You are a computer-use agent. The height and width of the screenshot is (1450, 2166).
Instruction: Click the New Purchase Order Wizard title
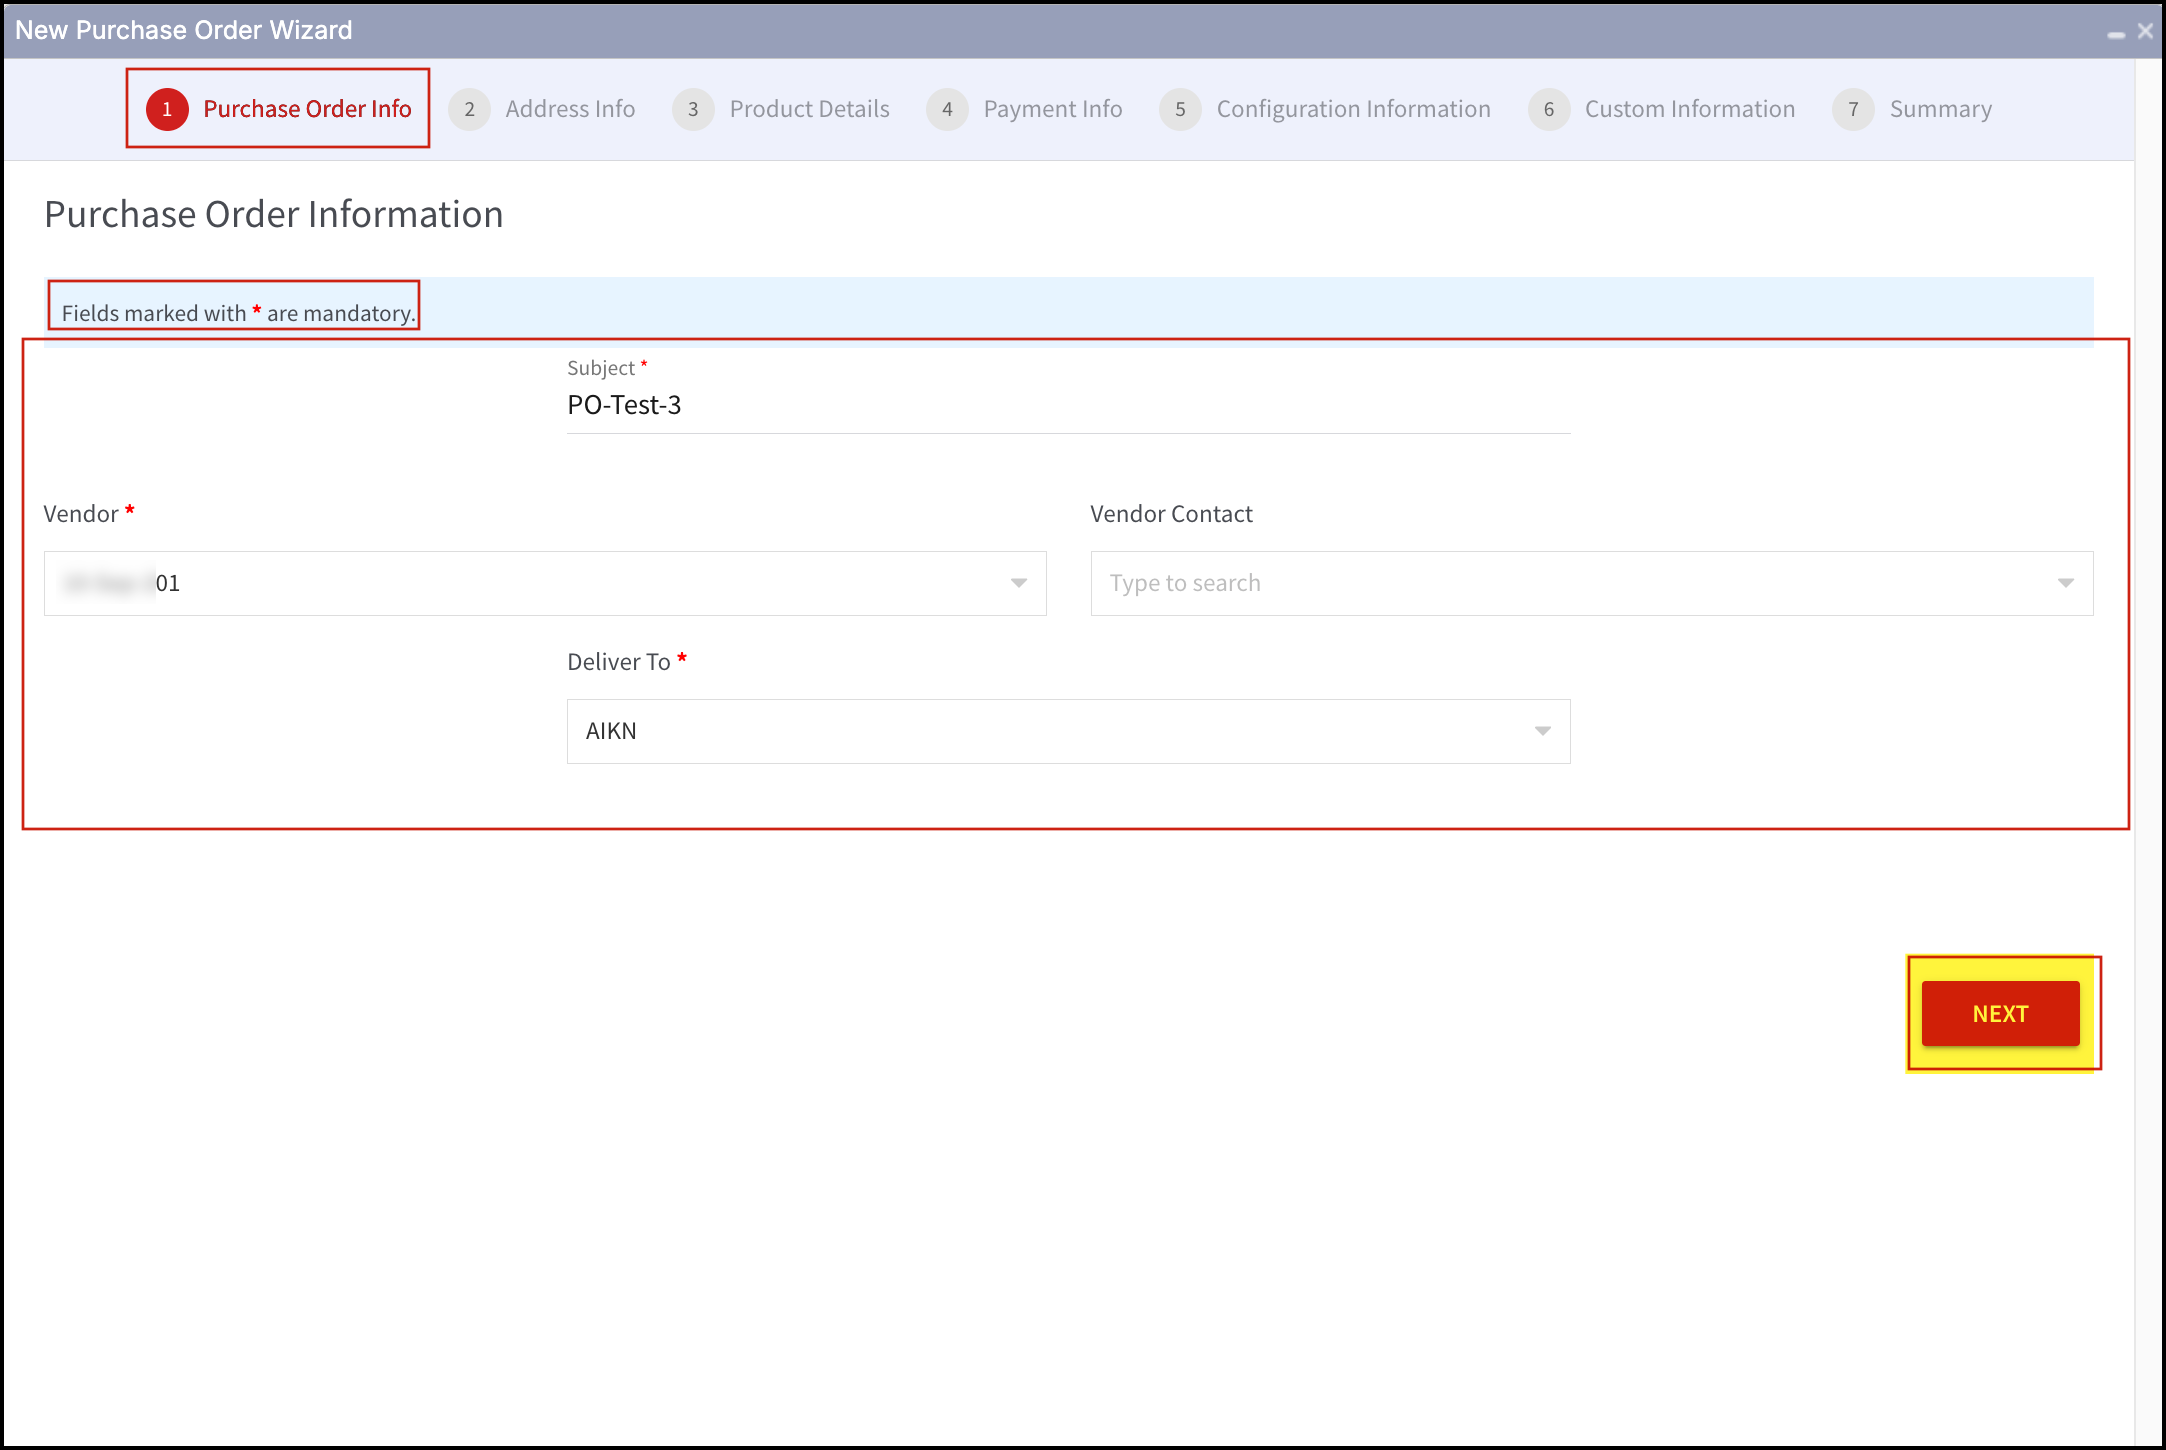184,30
